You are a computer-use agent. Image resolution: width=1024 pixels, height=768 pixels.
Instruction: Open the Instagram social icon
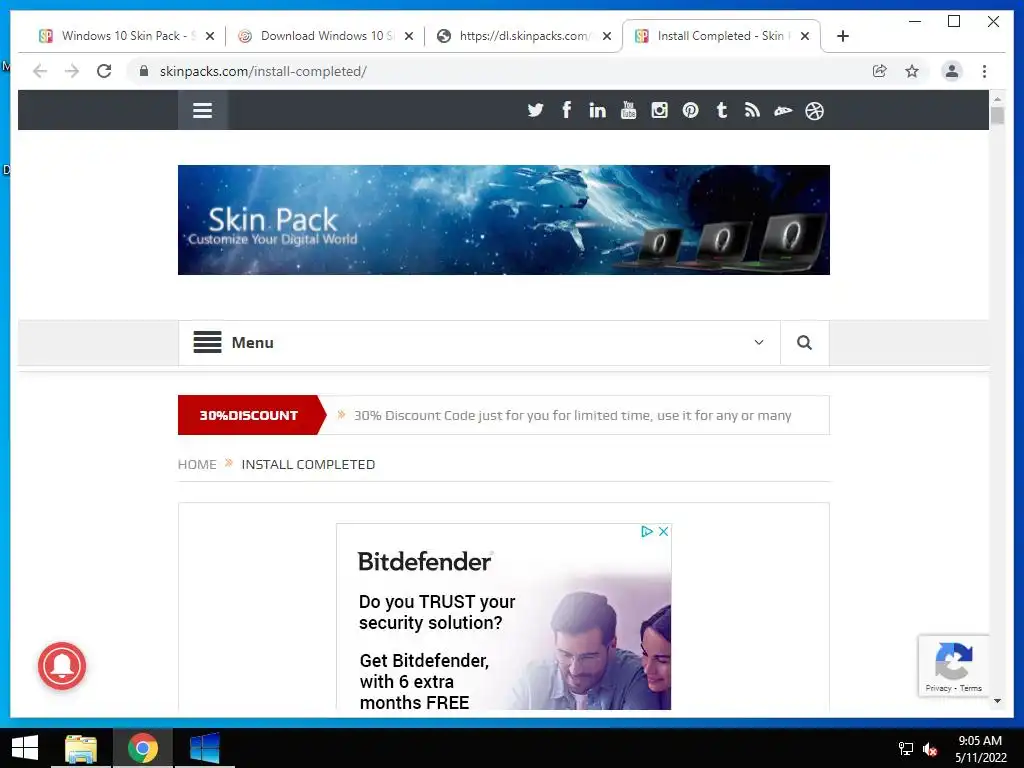660,110
